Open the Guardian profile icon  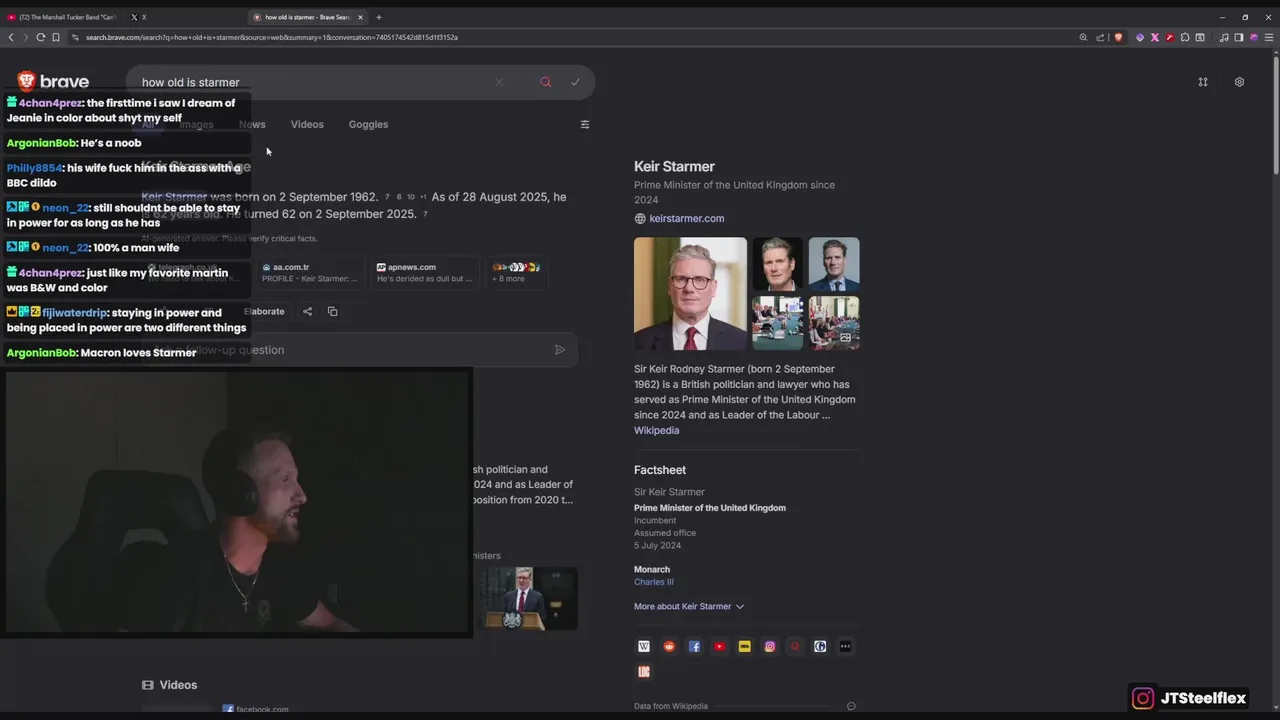pyautogui.click(x=820, y=647)
